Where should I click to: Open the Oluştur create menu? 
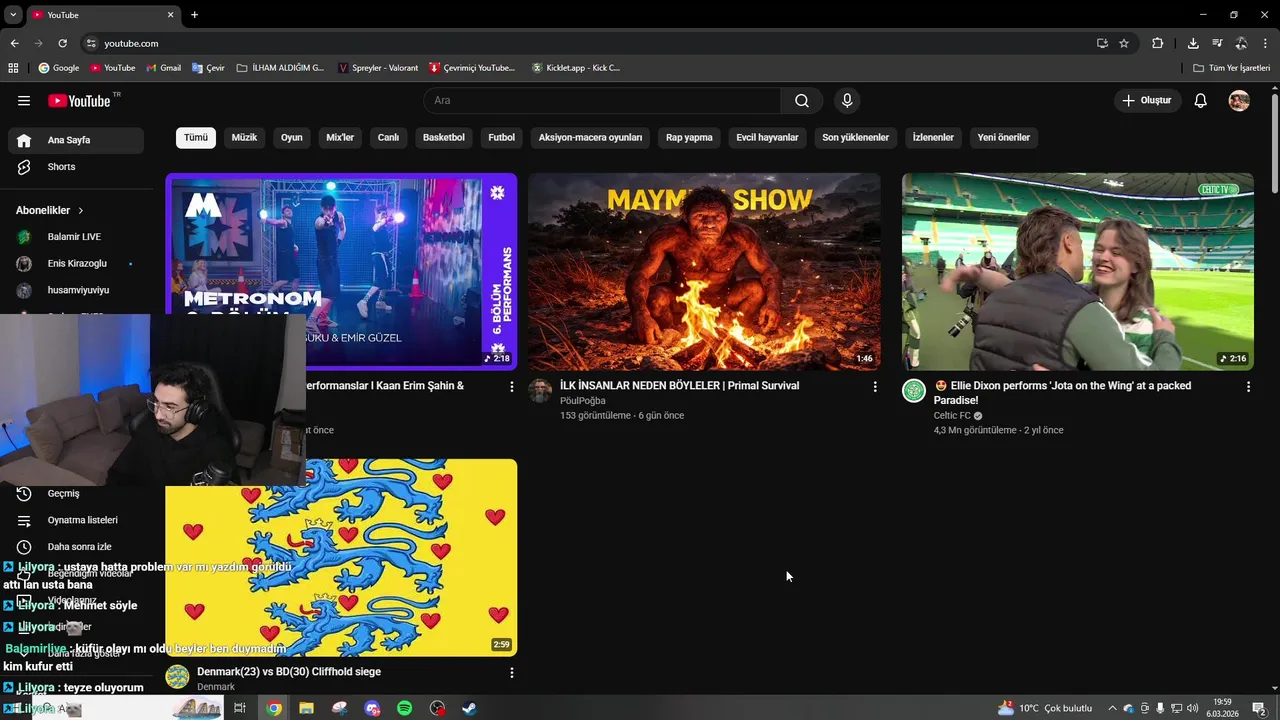tap(1148, 101)
